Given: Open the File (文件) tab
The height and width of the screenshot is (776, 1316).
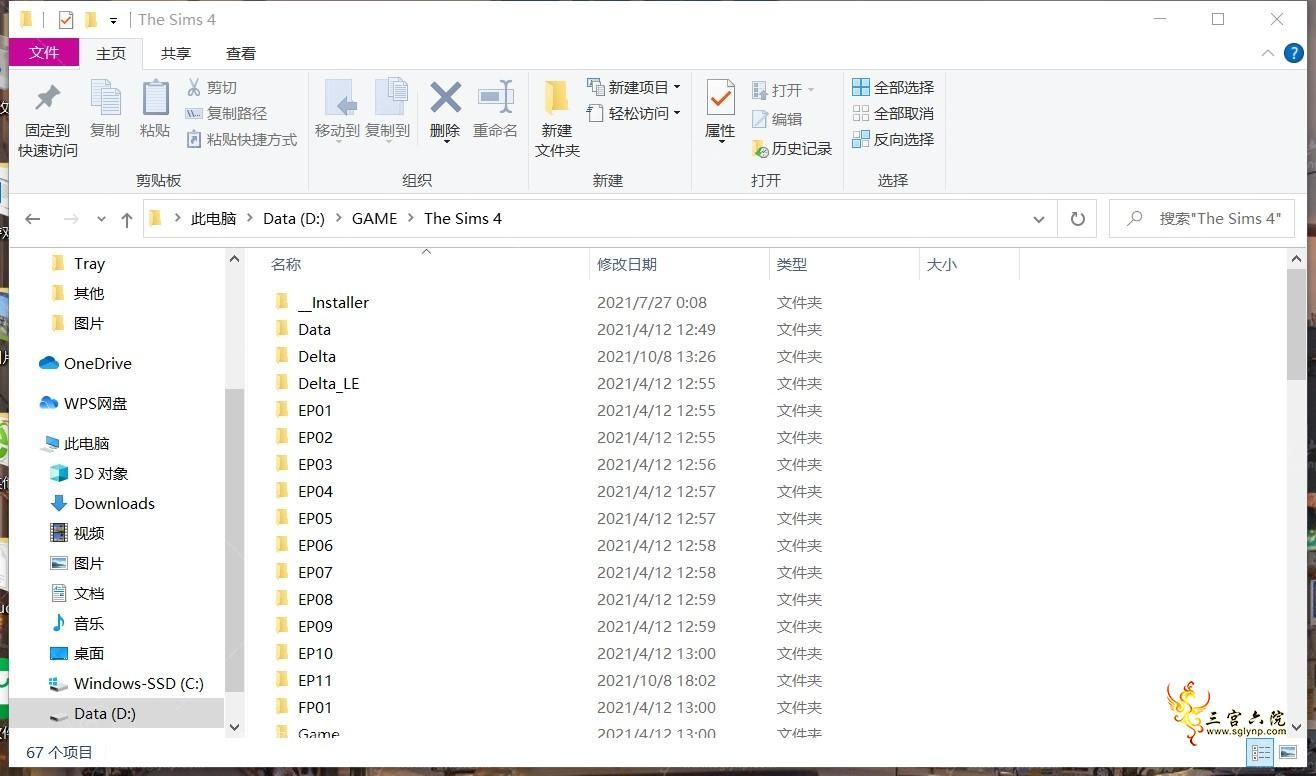Looking at the screenshot, I should point(44,53).
